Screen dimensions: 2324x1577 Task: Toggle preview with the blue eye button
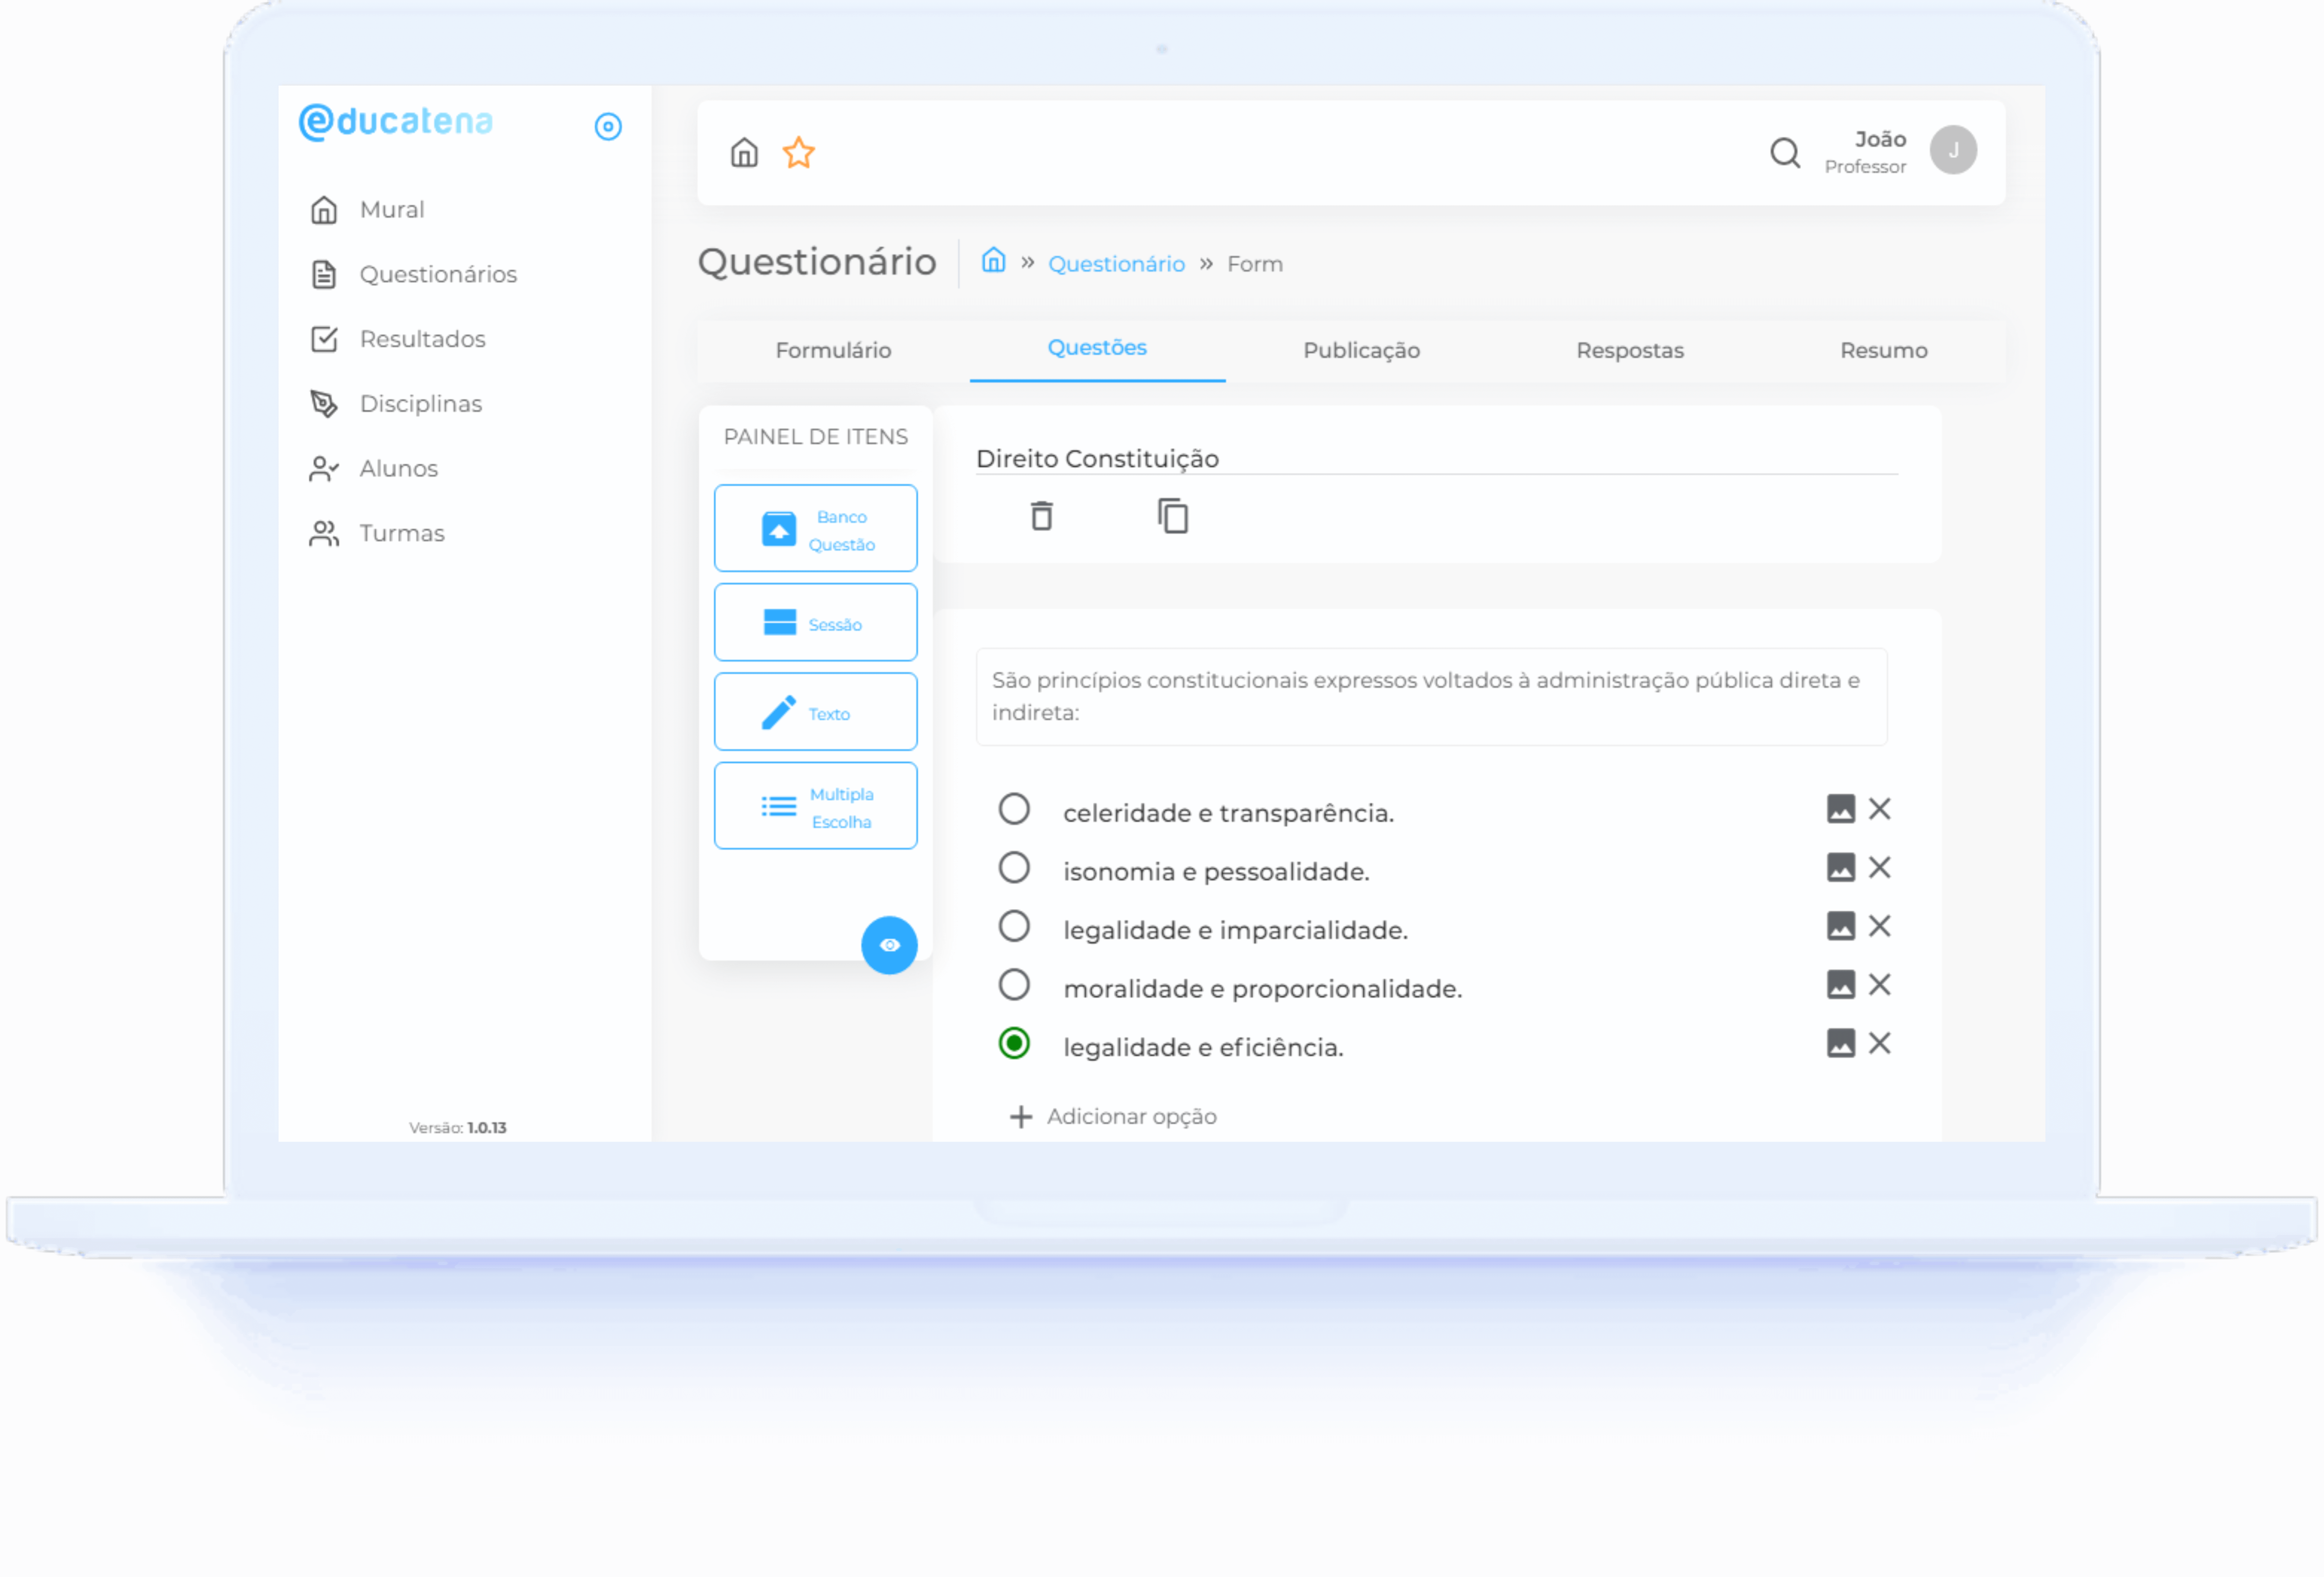click(889, 945)
